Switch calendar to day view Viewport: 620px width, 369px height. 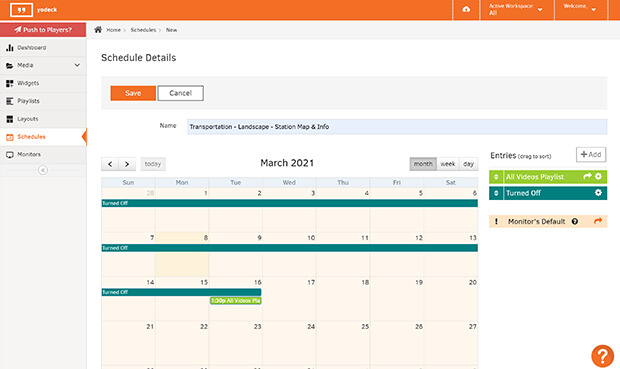[469, 164]
